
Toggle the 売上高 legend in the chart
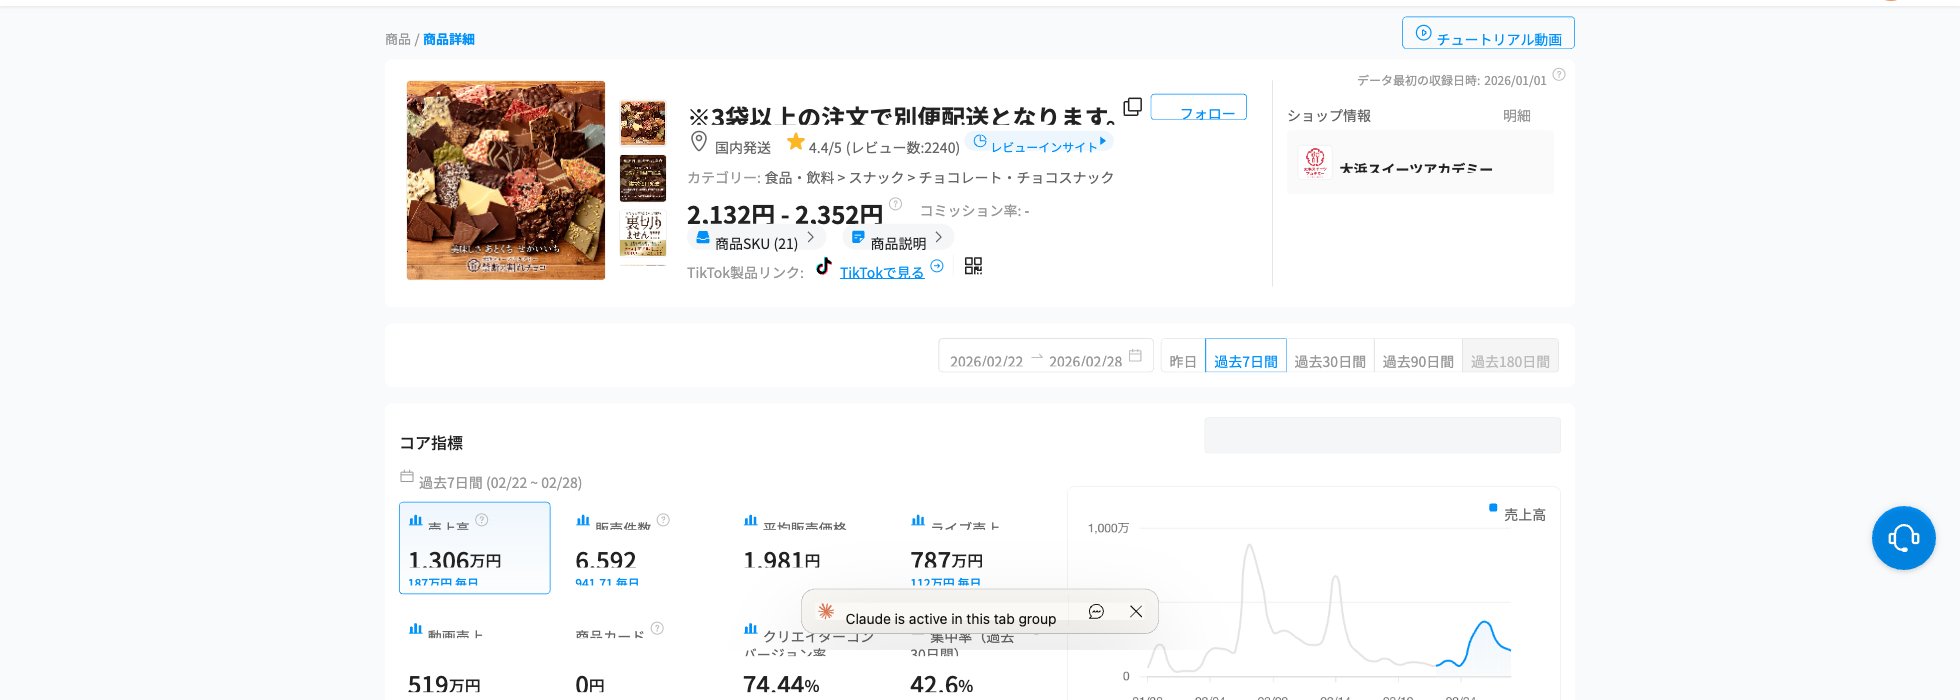1517,513
